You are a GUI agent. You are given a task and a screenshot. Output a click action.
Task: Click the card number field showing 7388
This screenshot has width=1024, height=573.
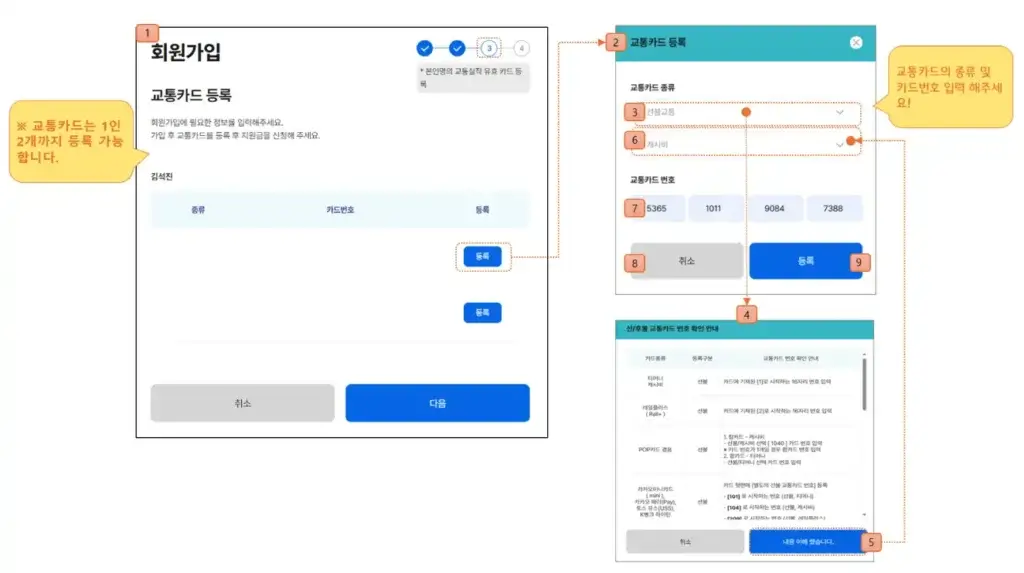[x=833, y=209]
